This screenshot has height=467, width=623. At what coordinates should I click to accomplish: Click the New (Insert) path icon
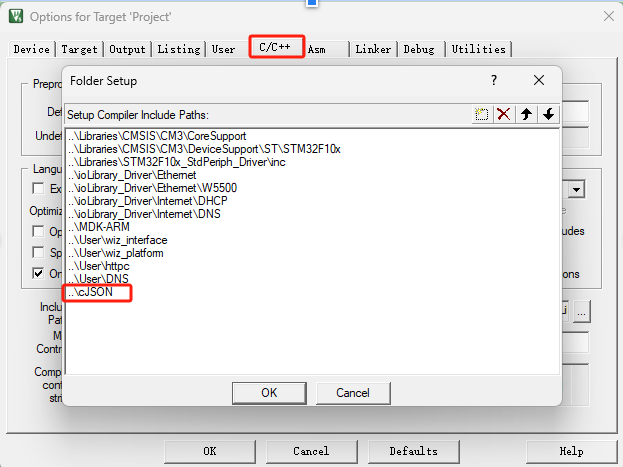pyautogui.click(x=482, y=114)
